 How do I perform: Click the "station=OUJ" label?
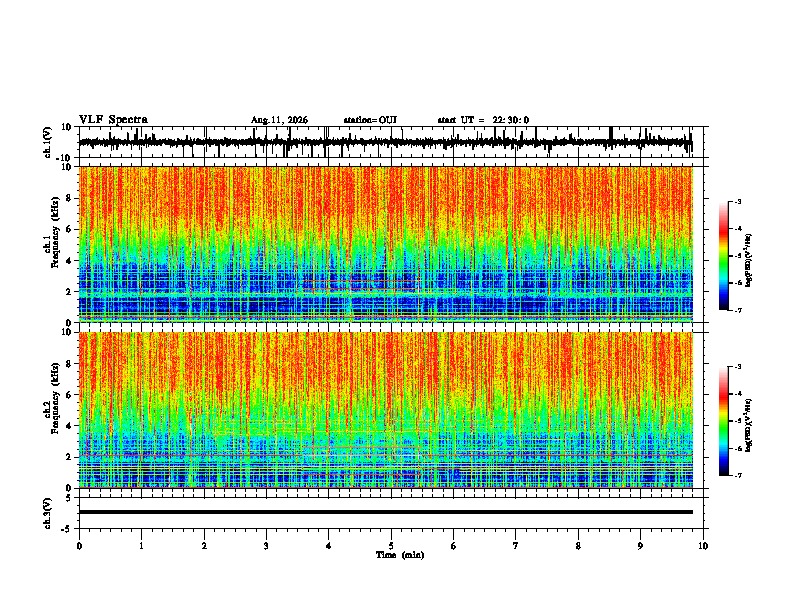[x=370, y=120]
